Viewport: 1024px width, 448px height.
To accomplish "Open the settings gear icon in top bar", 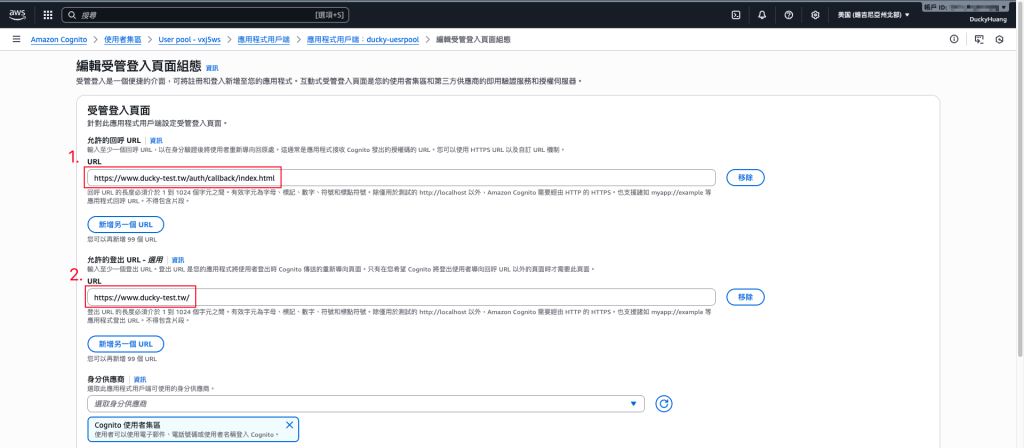I will [815, 14].
